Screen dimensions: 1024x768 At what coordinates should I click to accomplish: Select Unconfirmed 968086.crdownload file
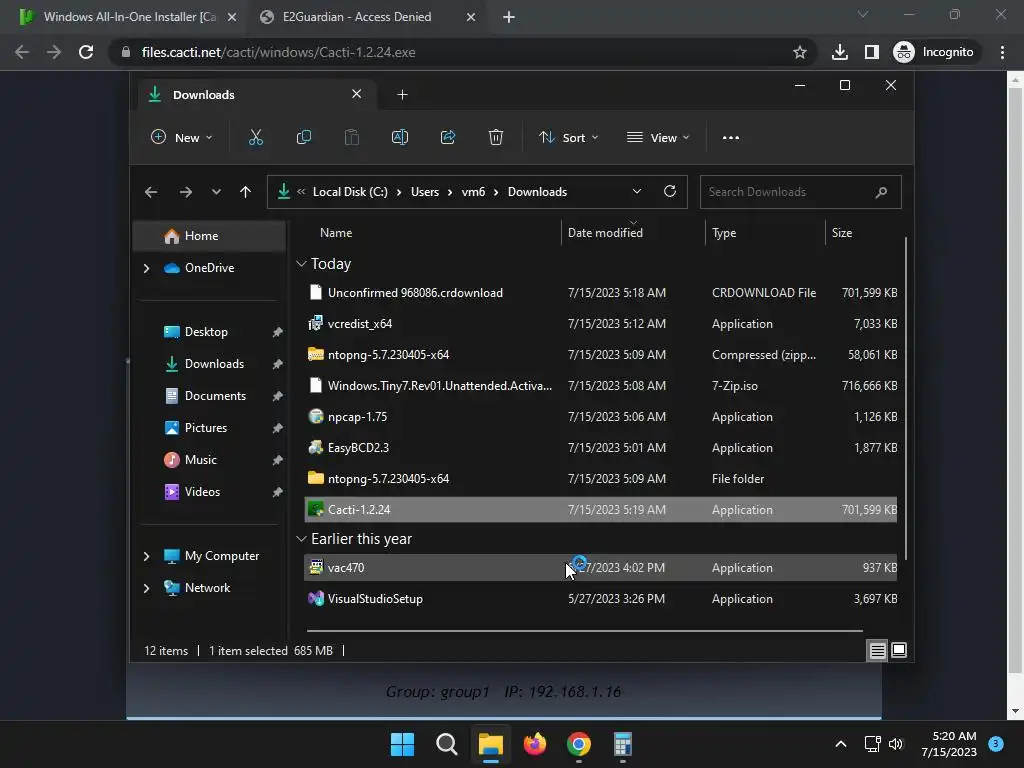pyautogui.click(x=600, y=293)
